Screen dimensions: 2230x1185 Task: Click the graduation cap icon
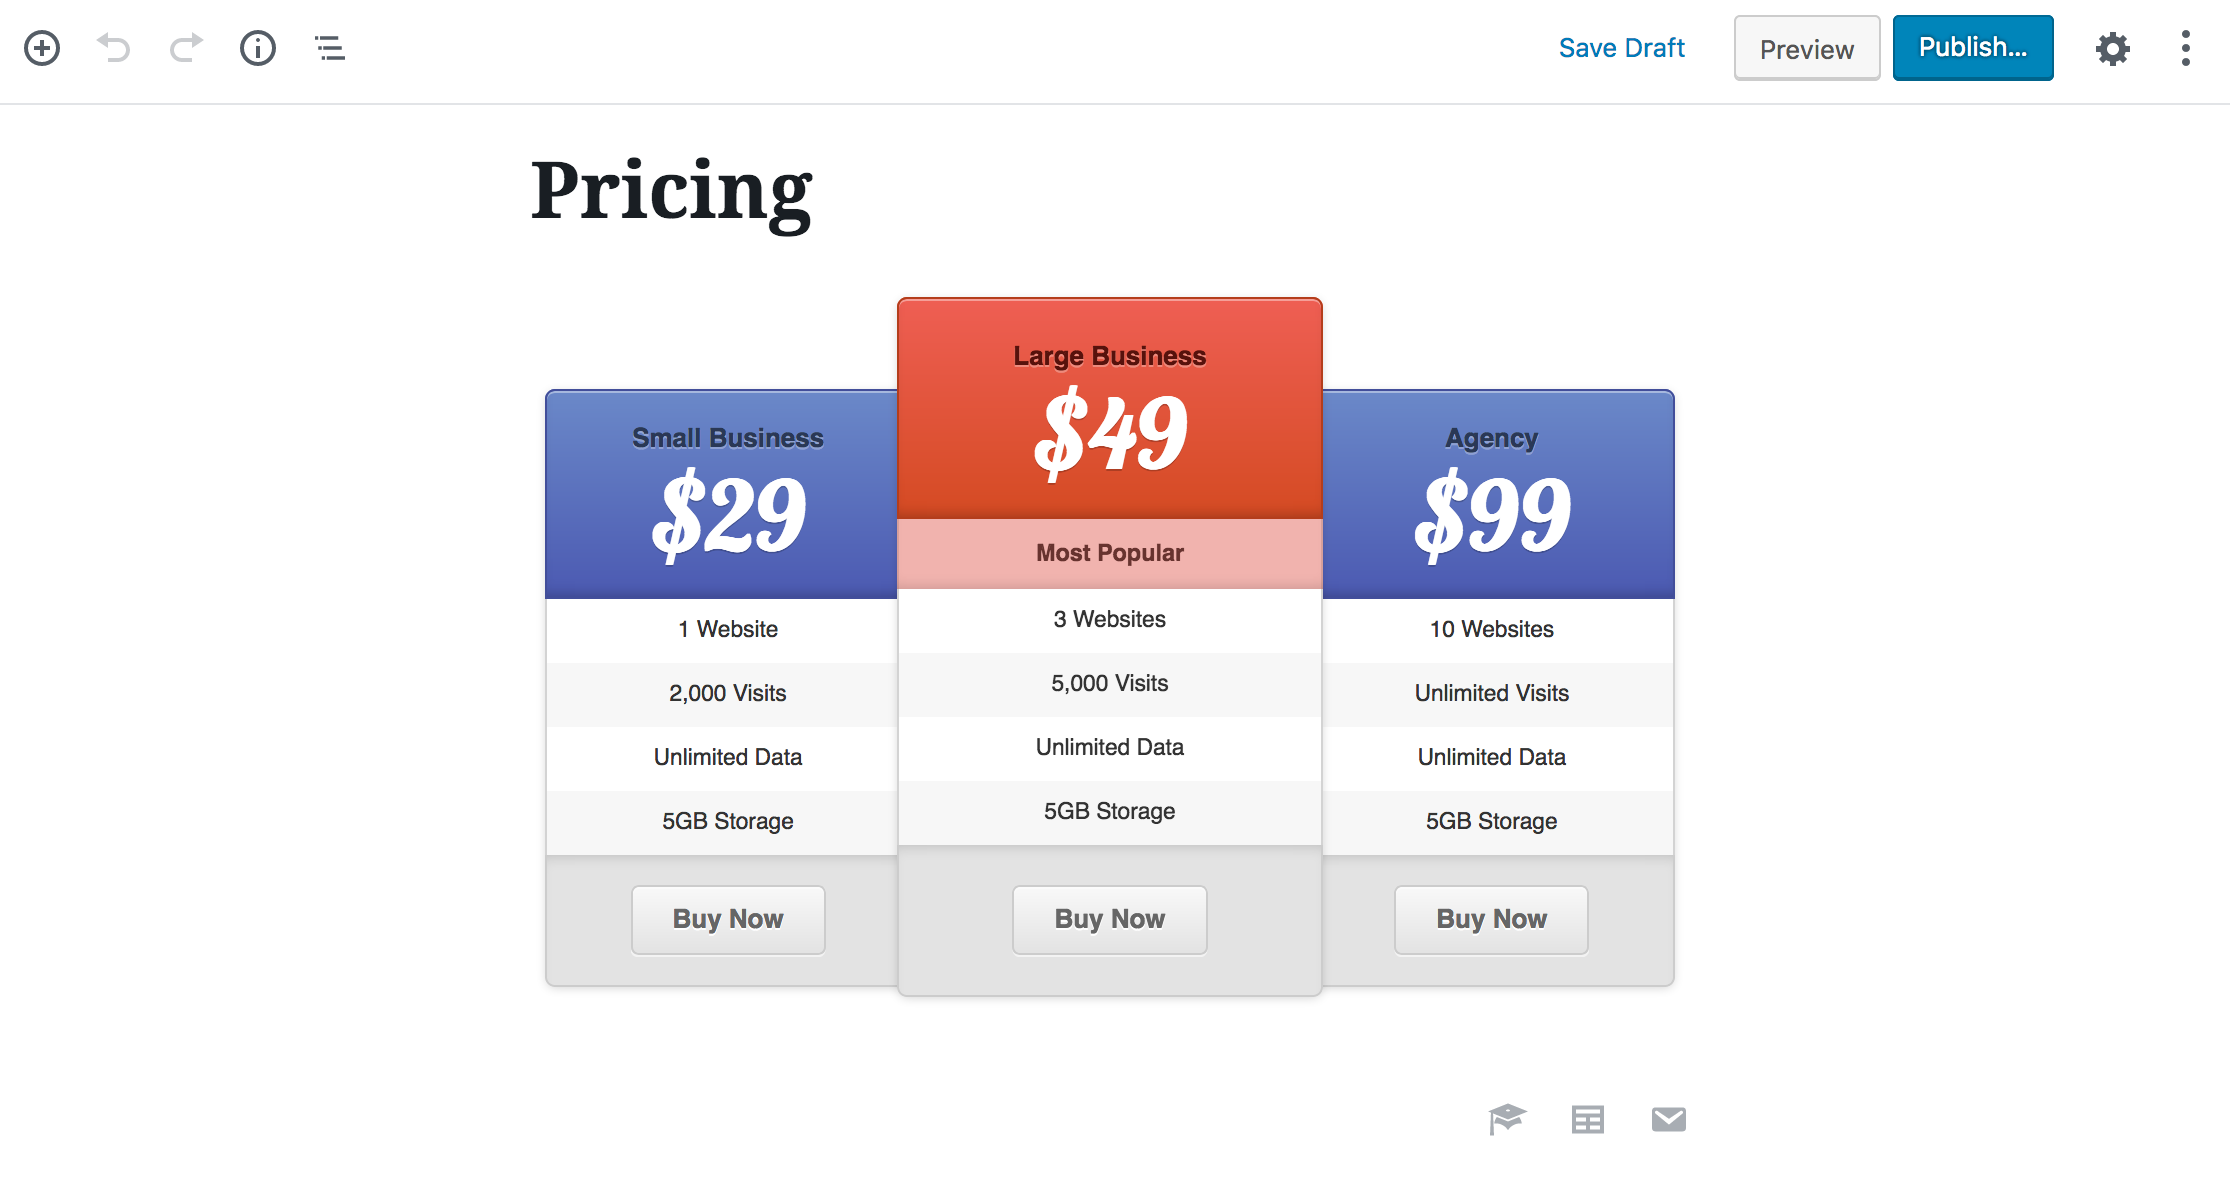[1507, 1119]
